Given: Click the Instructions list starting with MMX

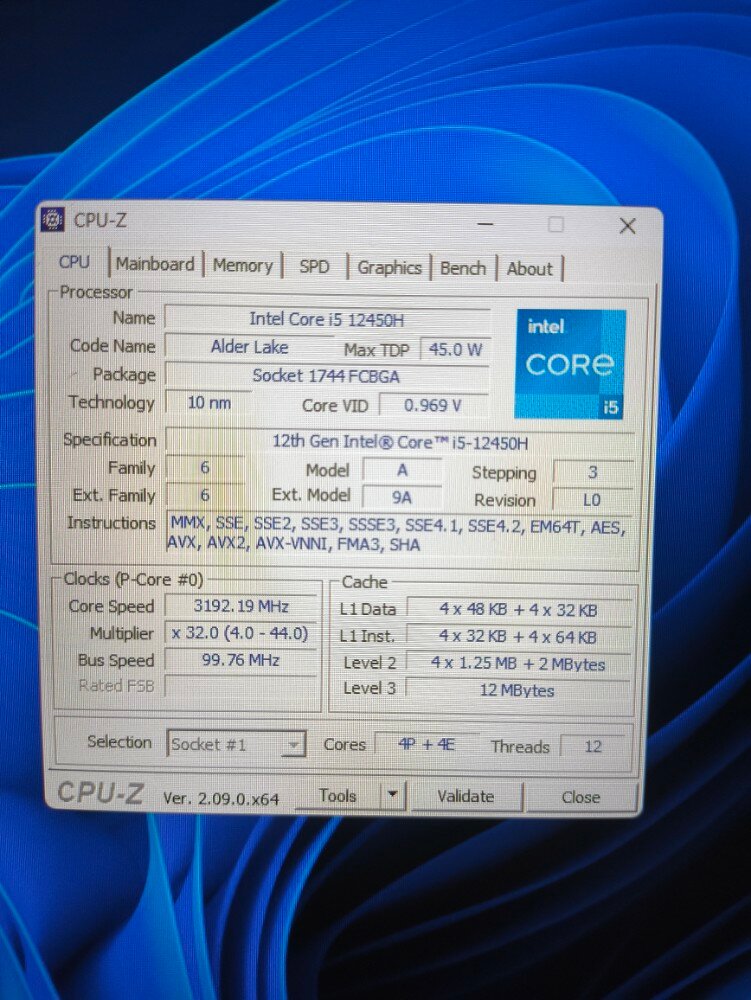Looking at the screenshot, I should pos(399,534).
